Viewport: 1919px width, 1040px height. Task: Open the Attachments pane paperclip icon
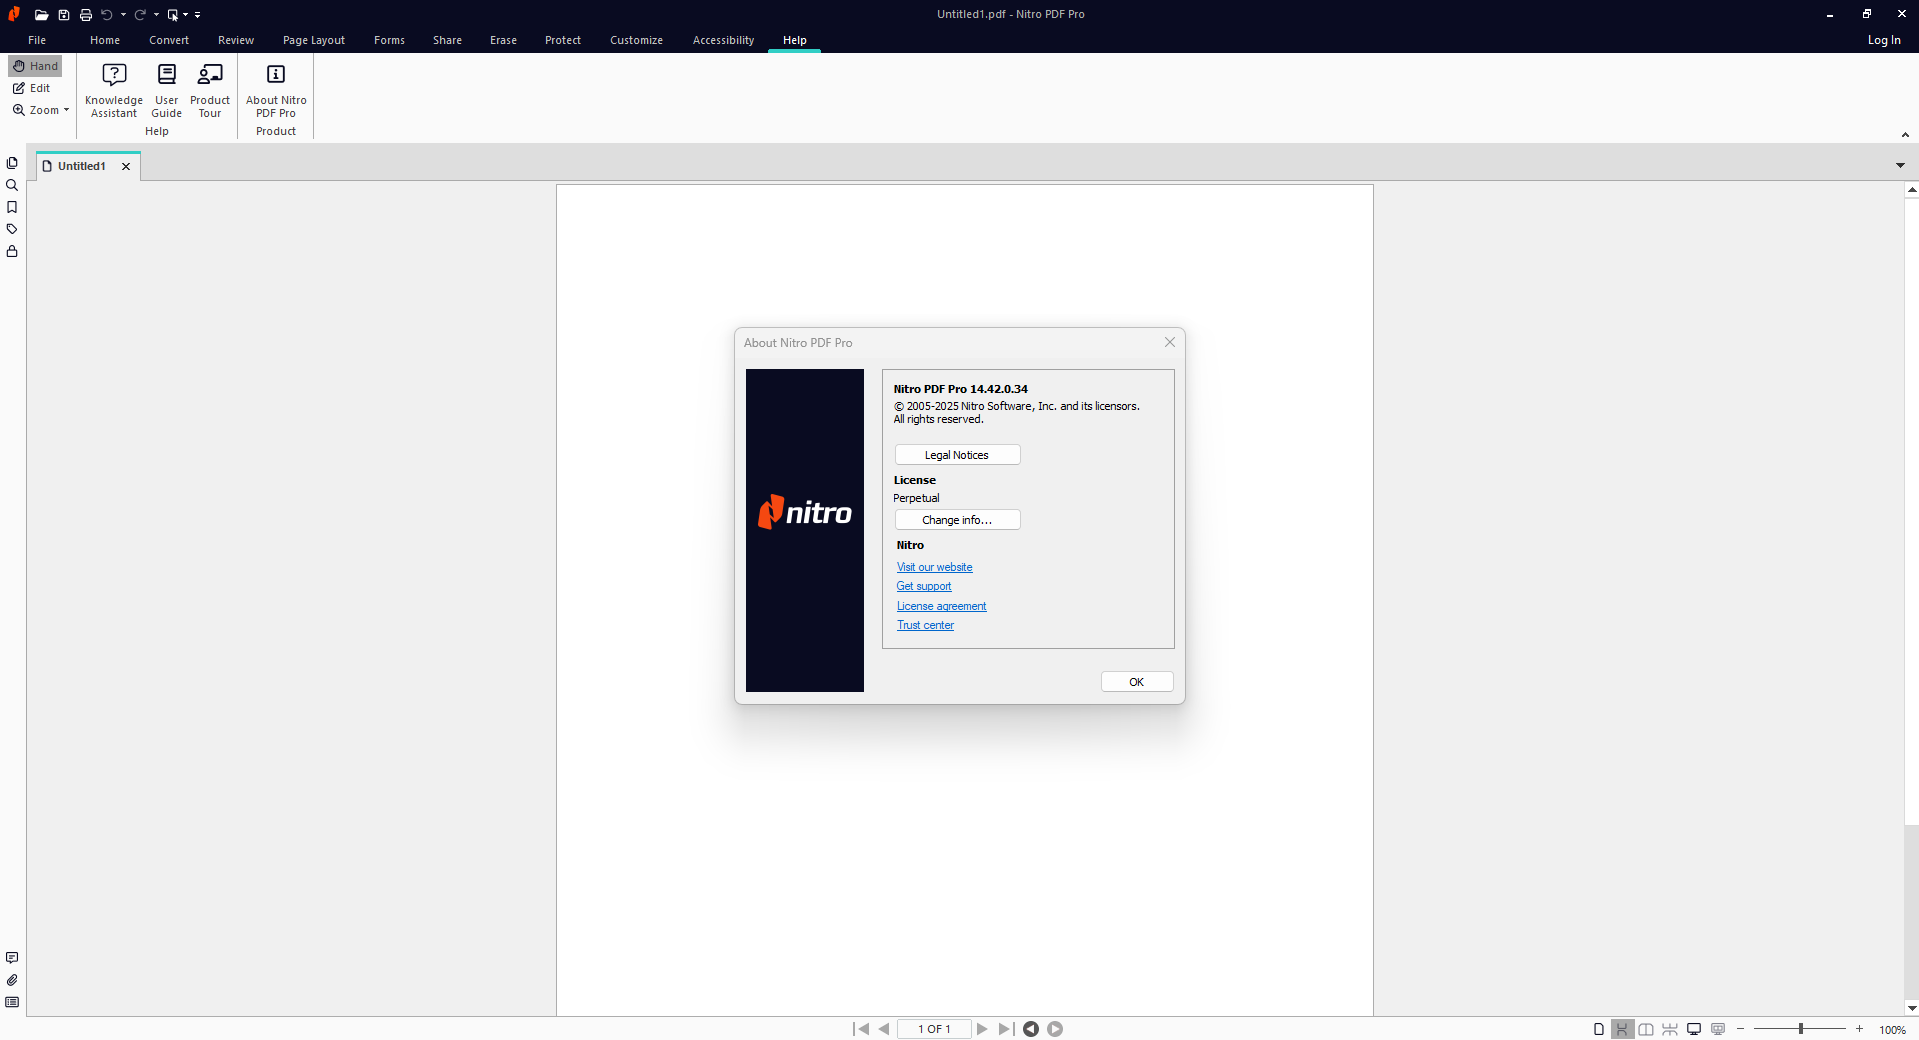coord(12,980)
